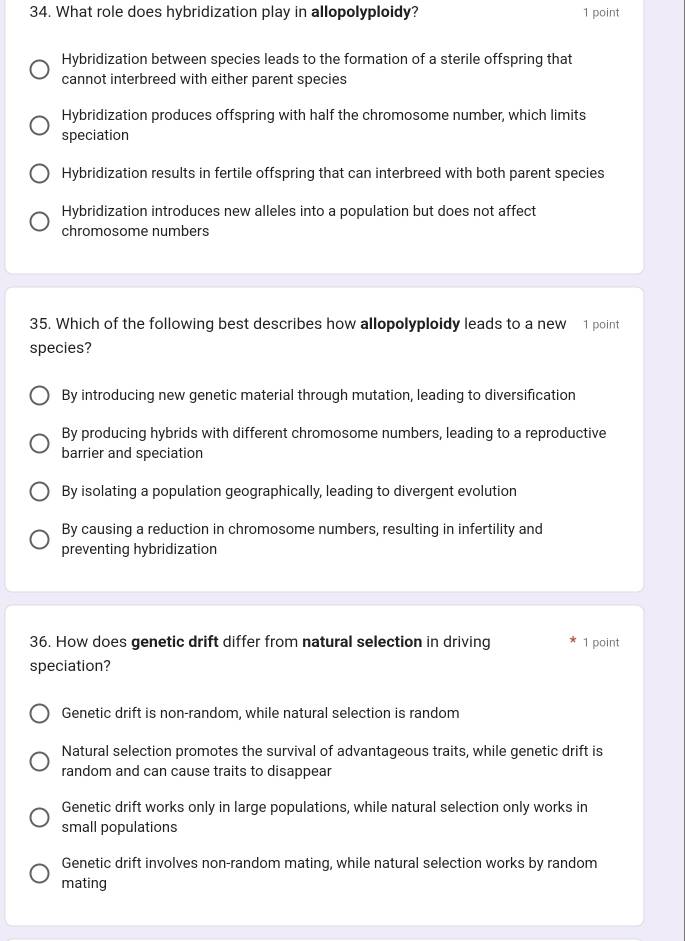The height and width of the screenshot is (941, 685).
Task: Click the title of question 34
Action: tap(224, 12)
